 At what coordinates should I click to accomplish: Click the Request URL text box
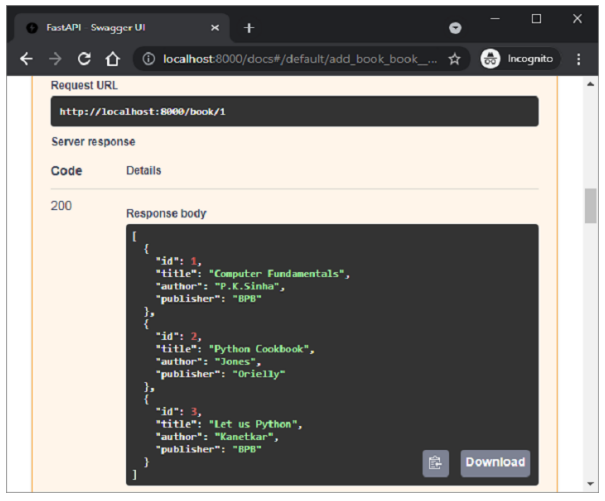coord(294,111)
